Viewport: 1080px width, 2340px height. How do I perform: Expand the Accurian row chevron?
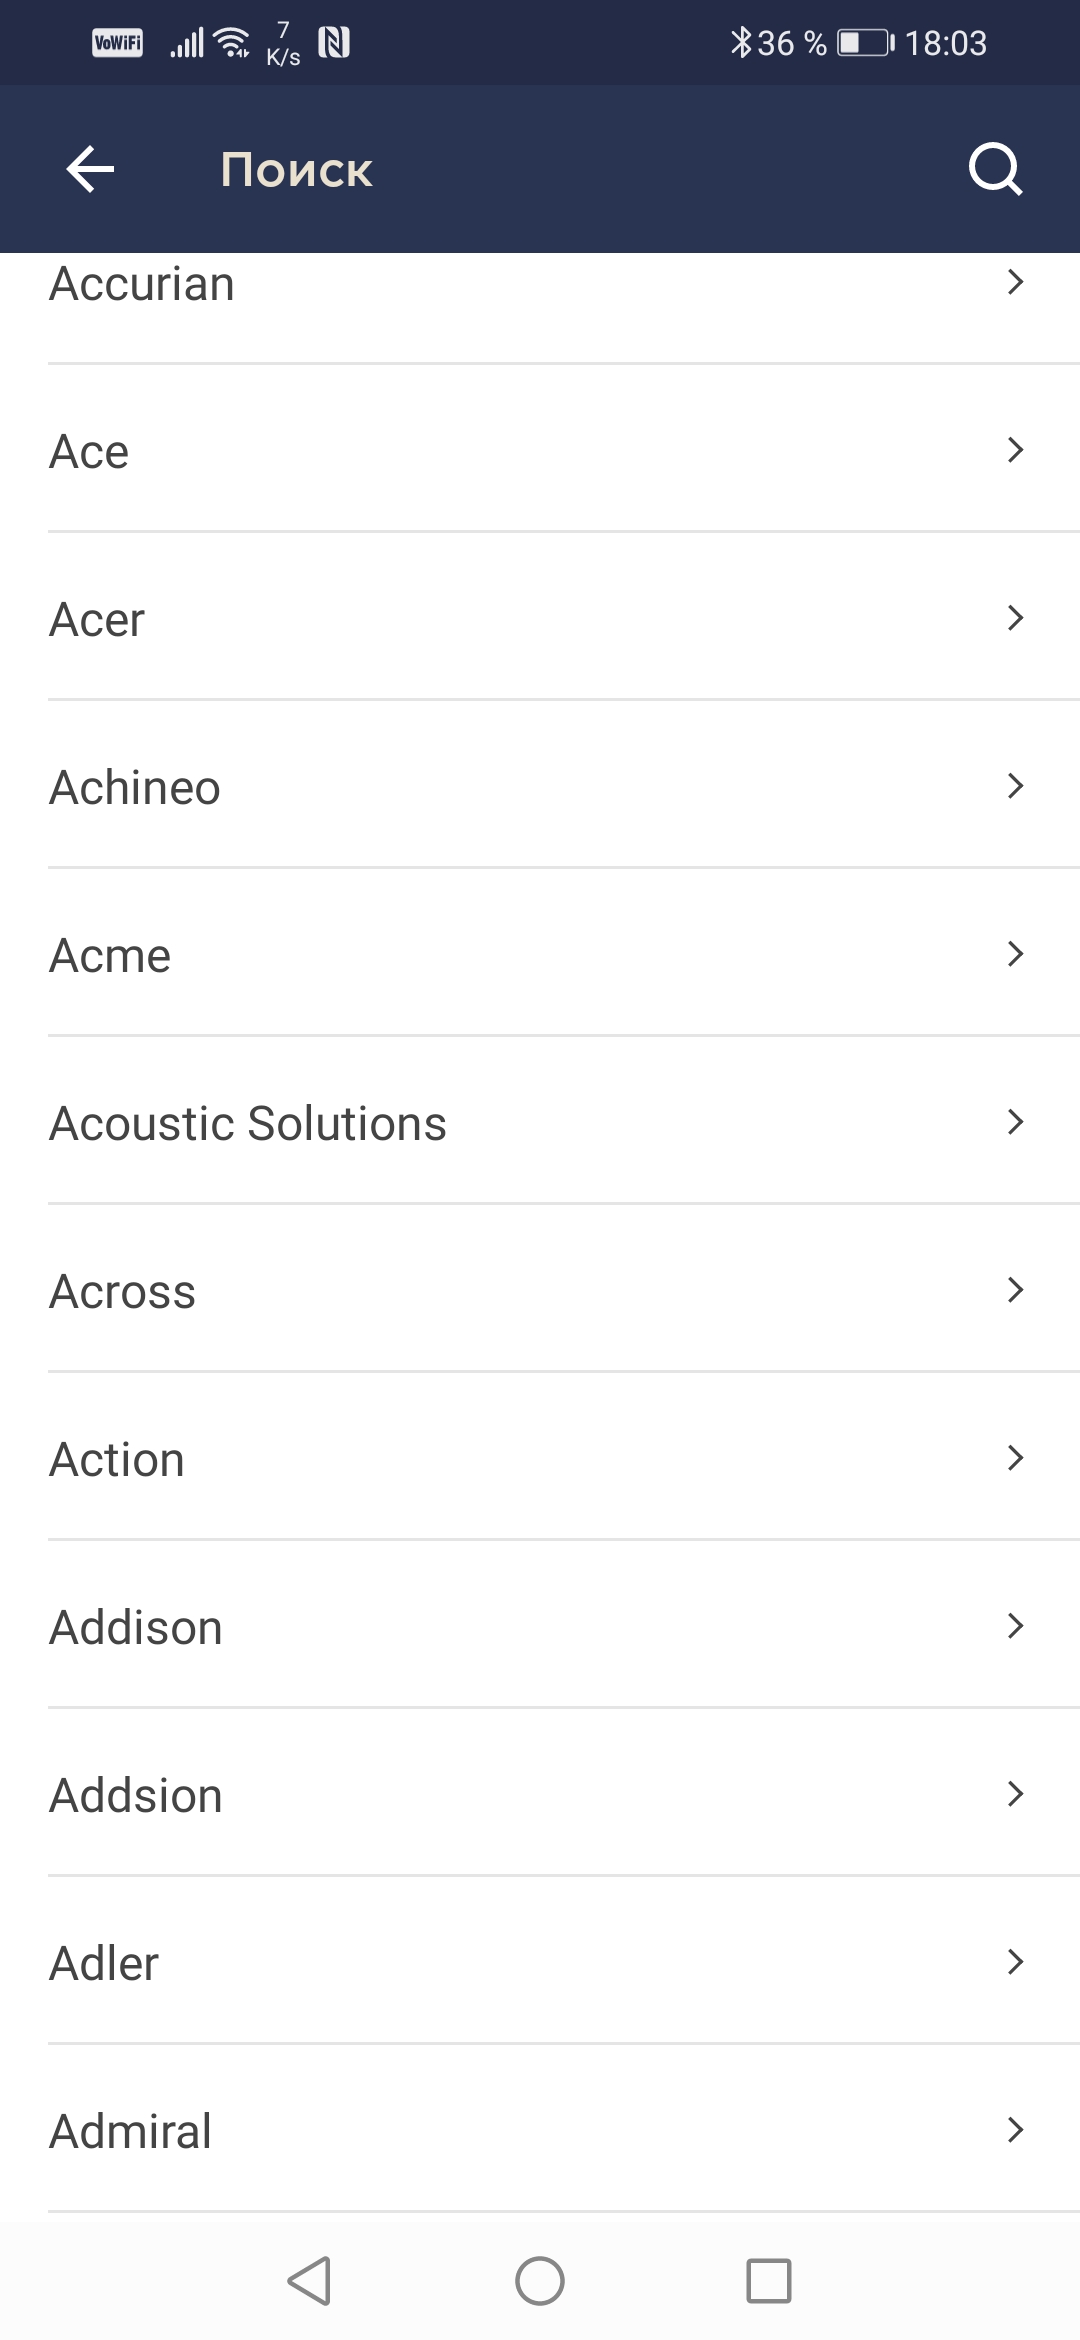click(1015, 283)
